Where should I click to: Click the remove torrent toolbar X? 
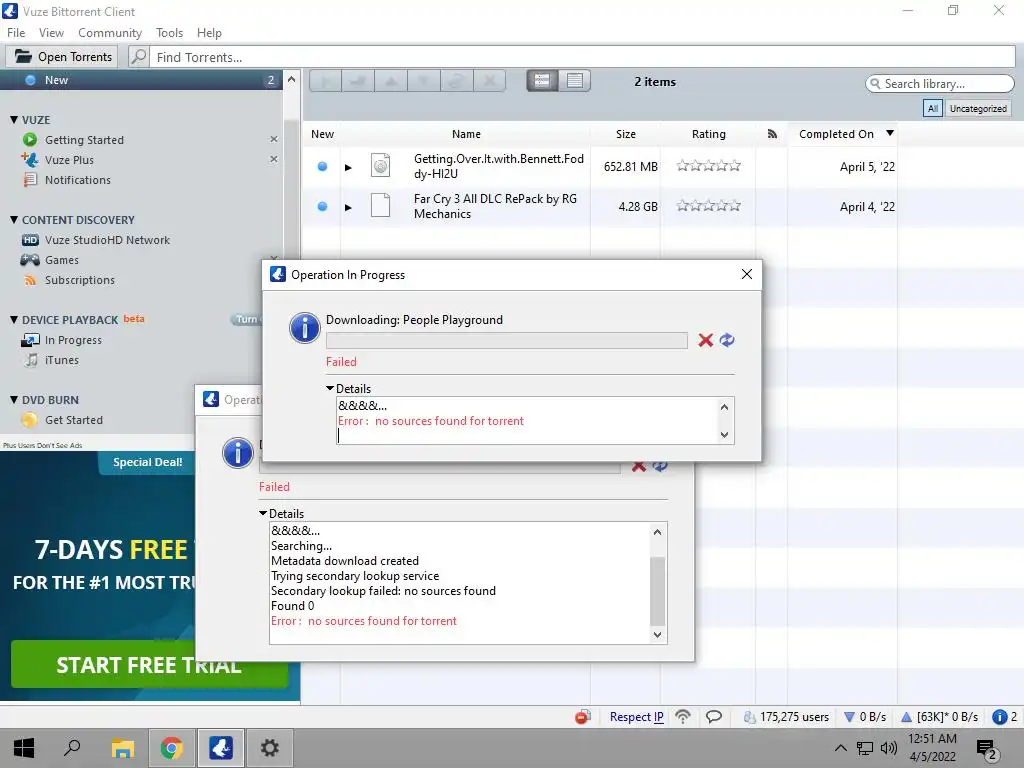[x=489, y=81]
